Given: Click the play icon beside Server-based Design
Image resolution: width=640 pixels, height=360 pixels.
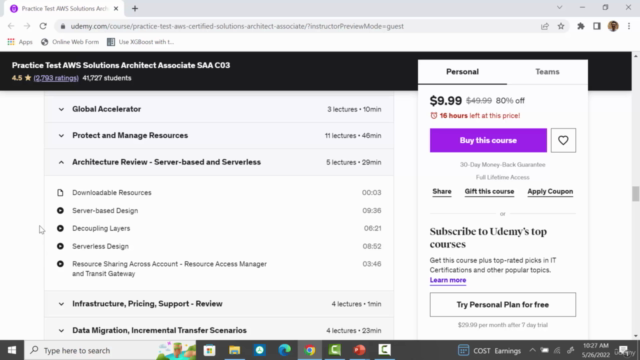Looking at the screenshot, I should [x=60, y=211].
